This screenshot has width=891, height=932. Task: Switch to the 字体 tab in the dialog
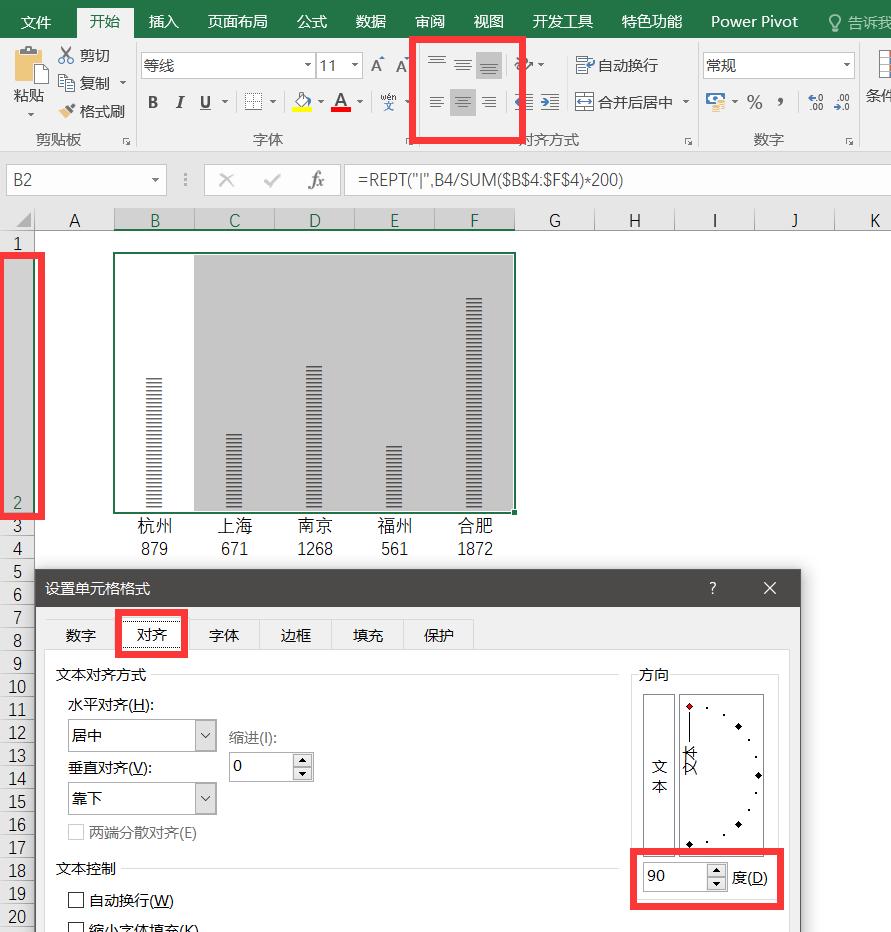224,634
